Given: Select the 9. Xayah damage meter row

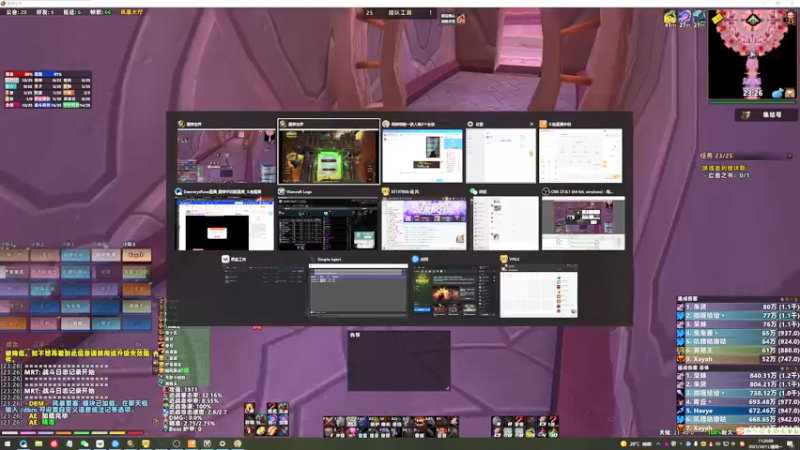Looking at the screenshot, I should [738, 359].
